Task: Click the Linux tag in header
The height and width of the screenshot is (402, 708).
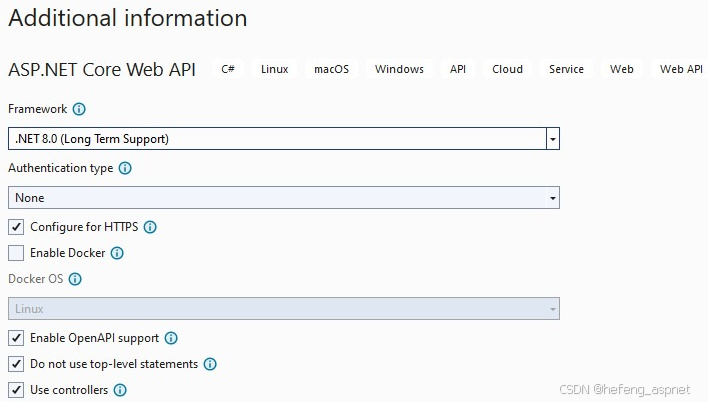Action: [x=275, y=69]
